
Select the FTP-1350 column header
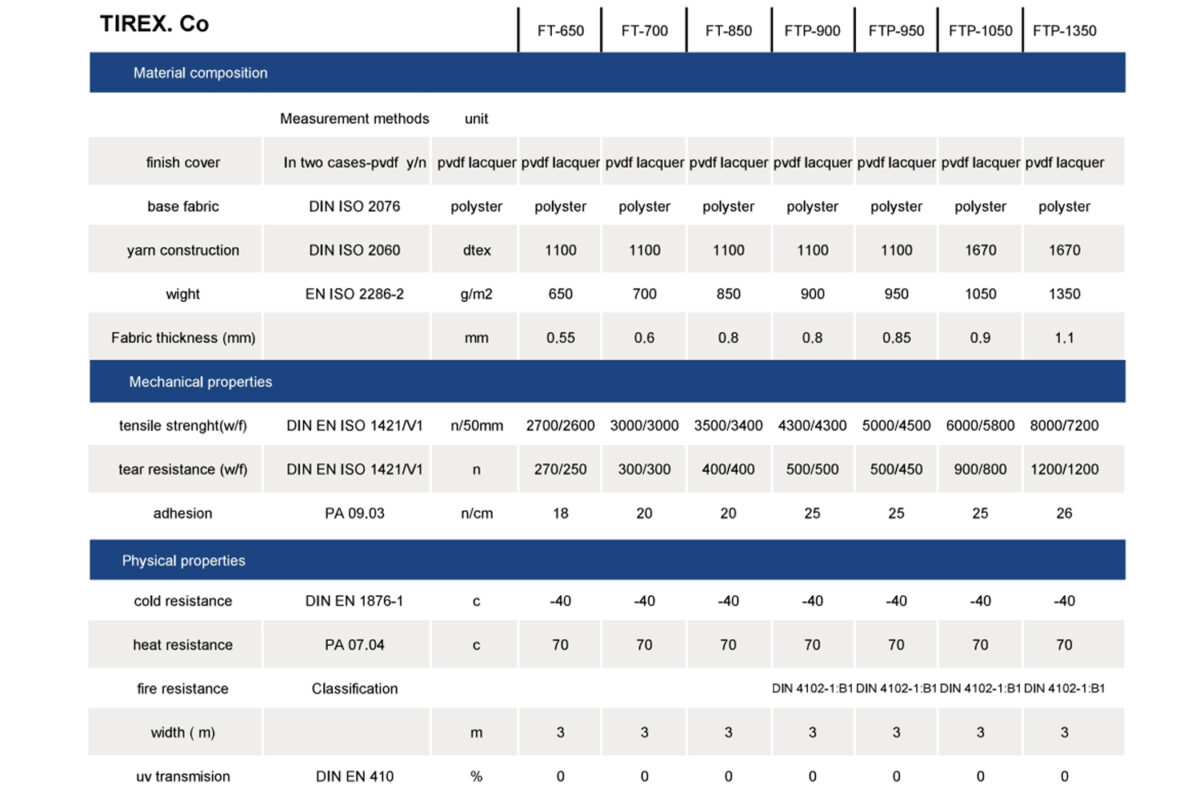[1064, 30]
